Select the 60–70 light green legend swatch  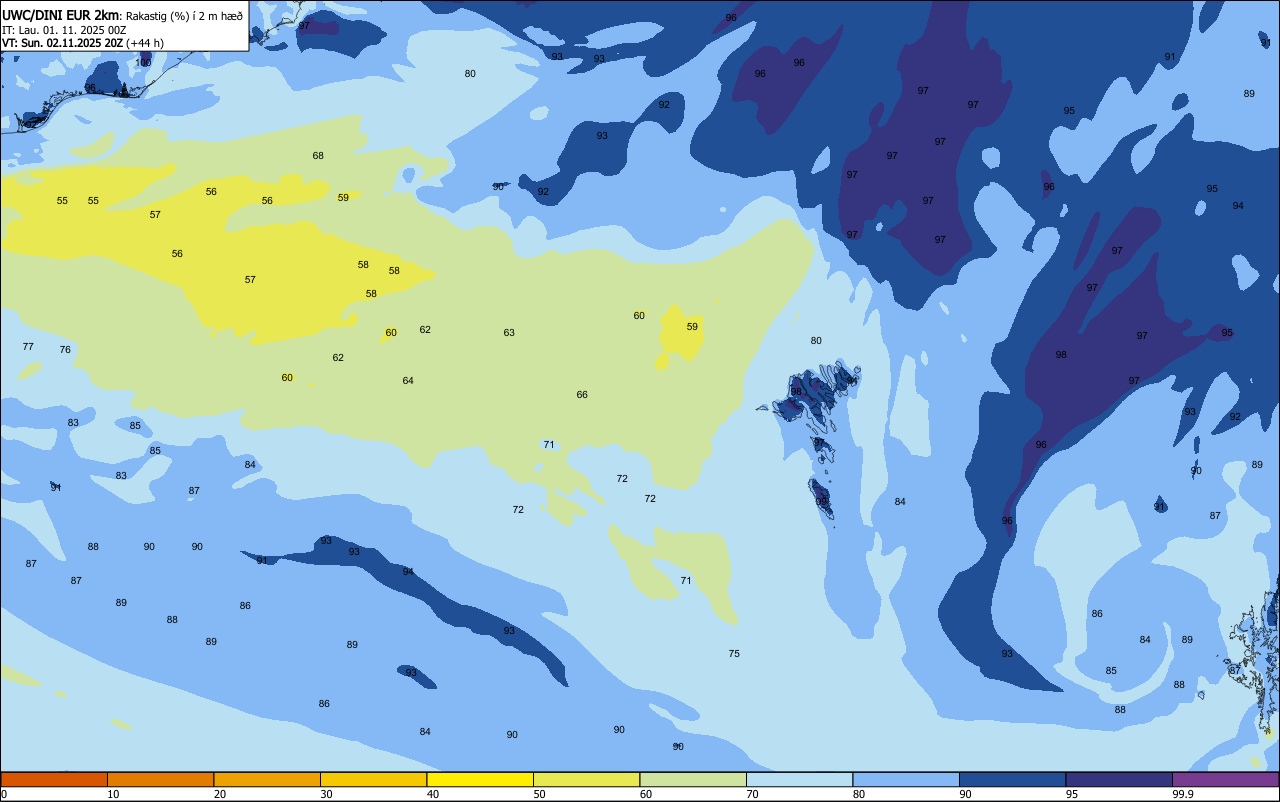tap(693, 779)
